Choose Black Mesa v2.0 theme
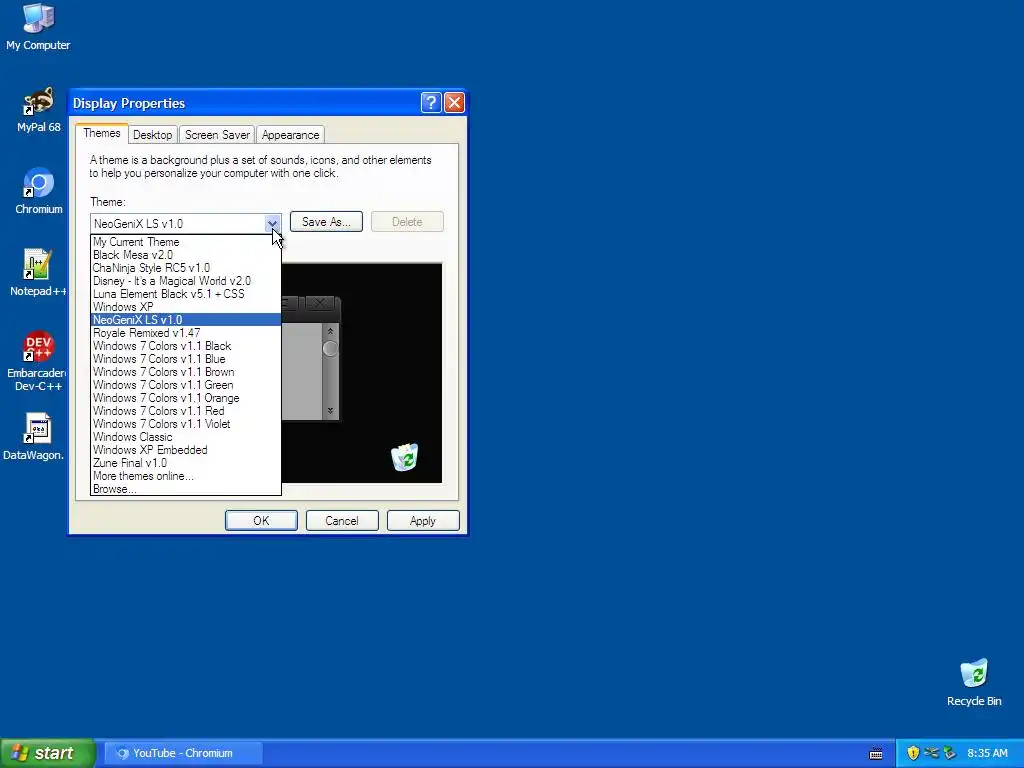Viewport: 1024px width, 768px height. (185, 255)
